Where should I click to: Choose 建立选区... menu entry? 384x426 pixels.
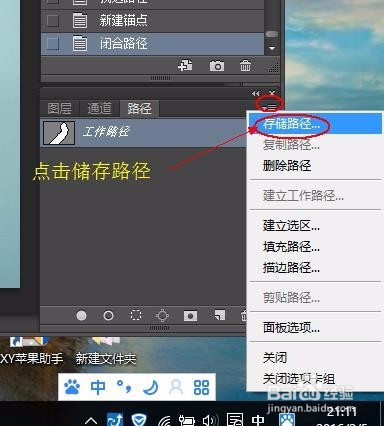pyautogui.click(x=315, y=226)
